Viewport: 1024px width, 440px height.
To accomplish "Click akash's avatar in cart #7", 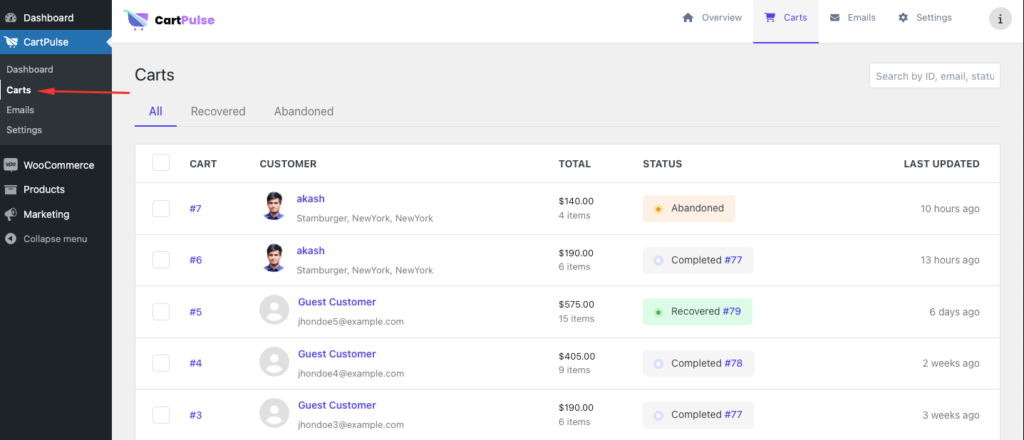I will point(274,206).
